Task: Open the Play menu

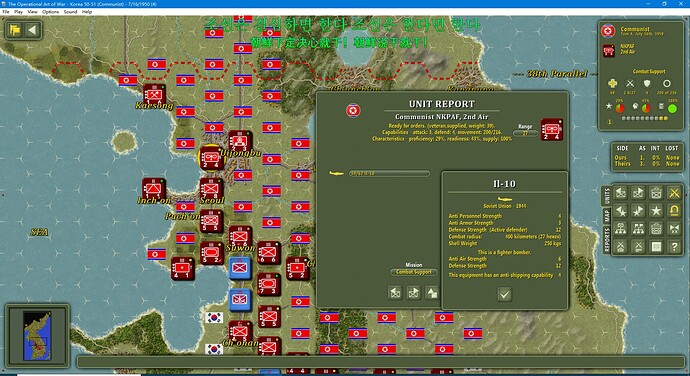Action: click(x=18, y=12)
